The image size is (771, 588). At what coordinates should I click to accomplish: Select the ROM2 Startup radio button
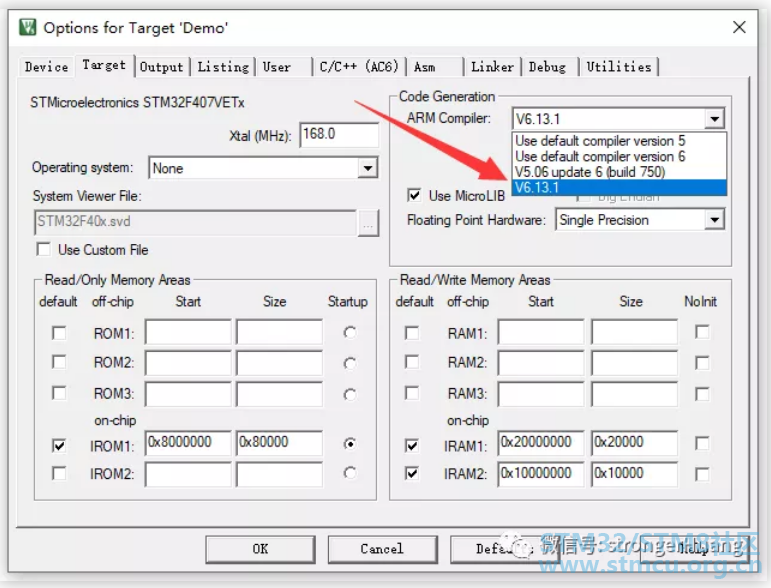[x=350, y=363]
